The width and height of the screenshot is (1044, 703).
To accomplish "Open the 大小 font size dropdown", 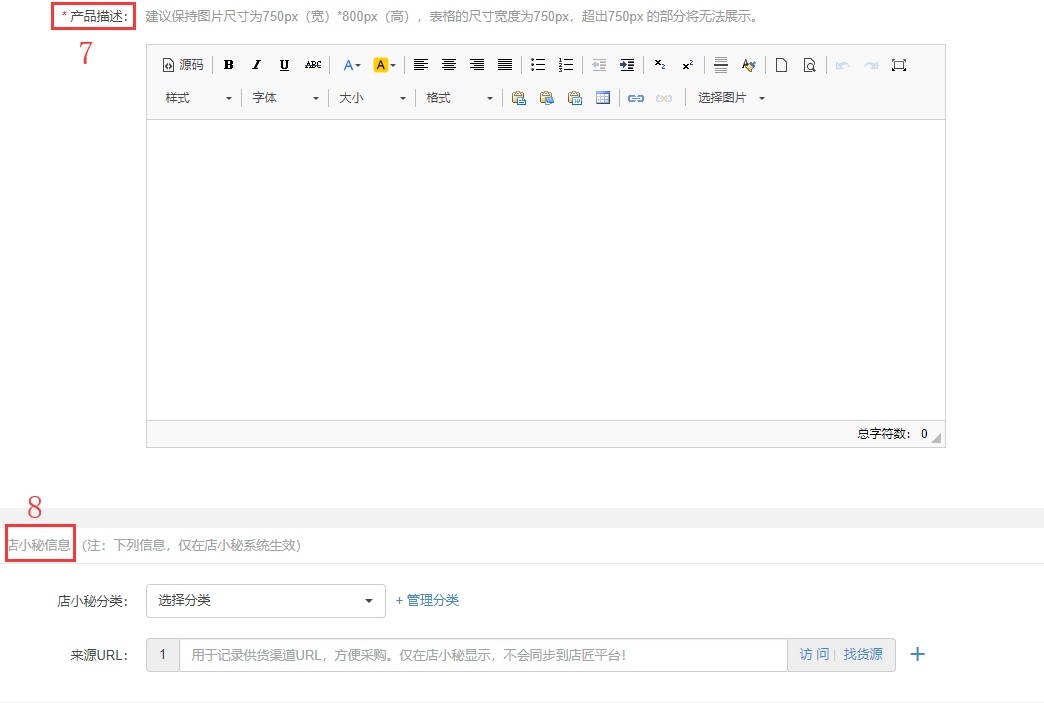I will 372,98.
